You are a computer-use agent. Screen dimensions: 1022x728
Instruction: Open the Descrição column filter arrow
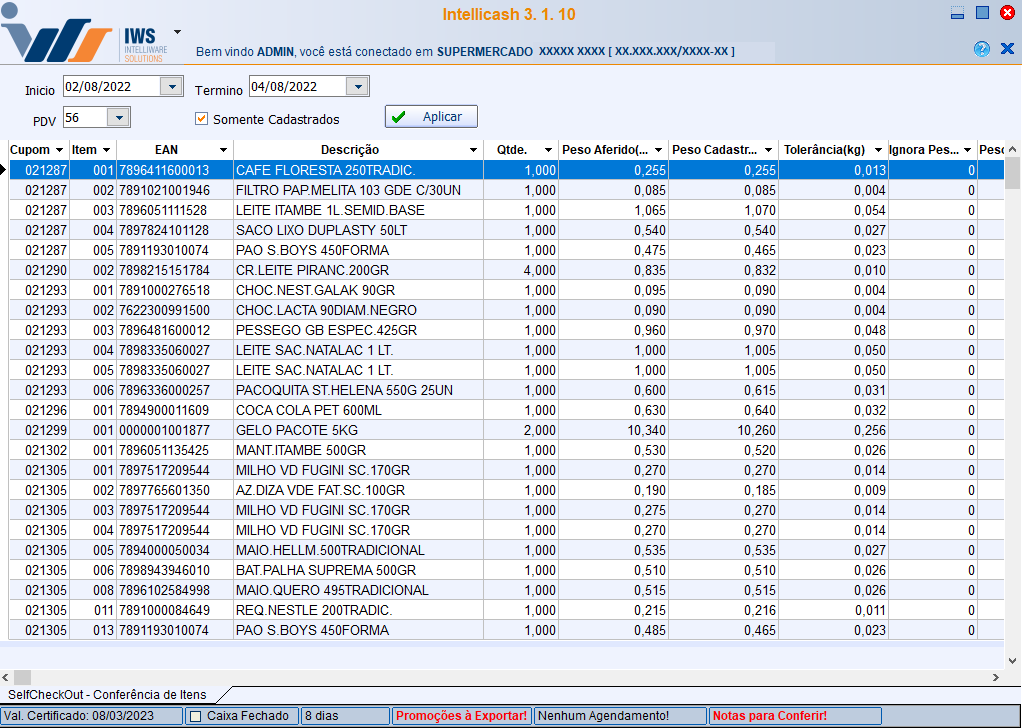[473, 150]
